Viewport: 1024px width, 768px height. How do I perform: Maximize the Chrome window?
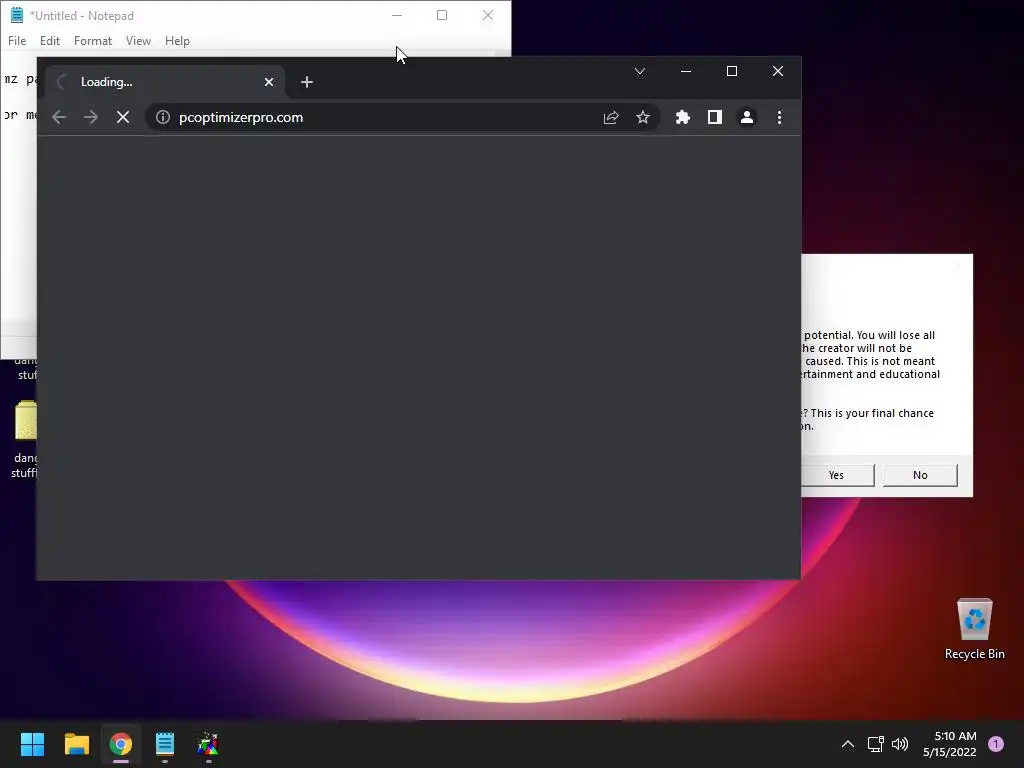point(732,71)
